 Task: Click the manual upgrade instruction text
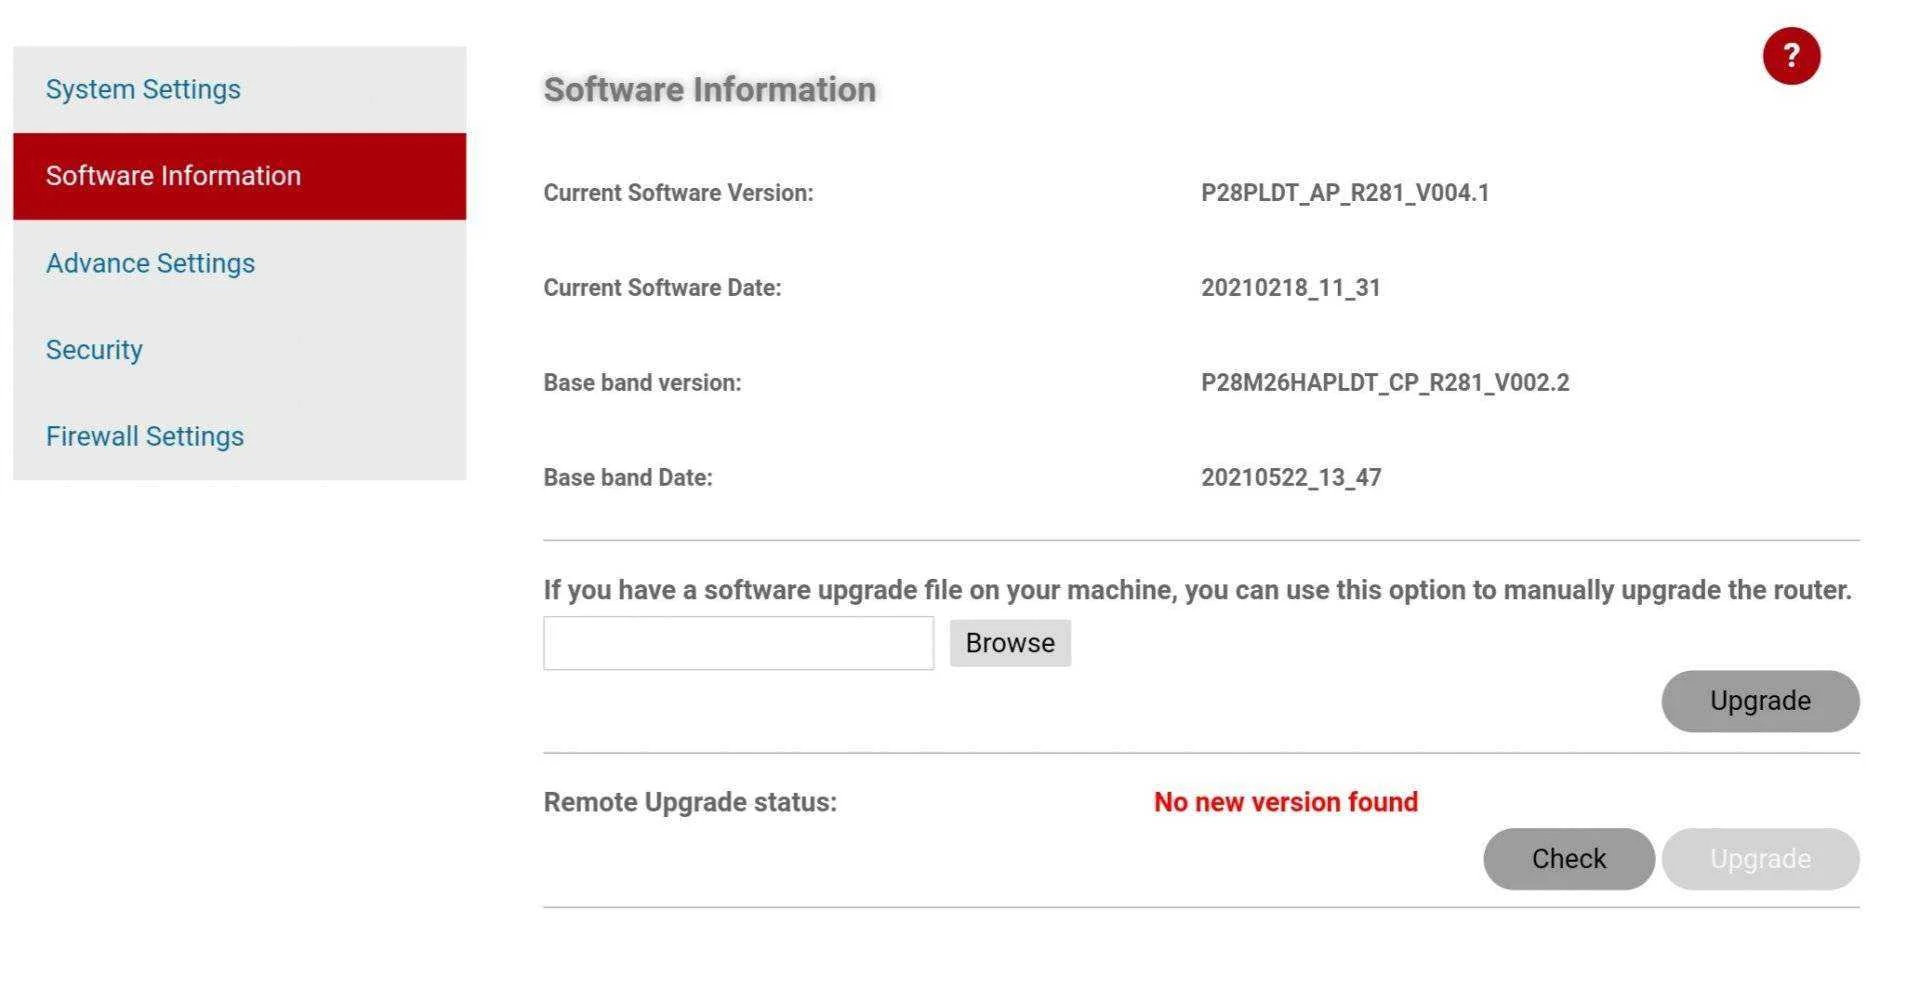tap(1197, 590)
